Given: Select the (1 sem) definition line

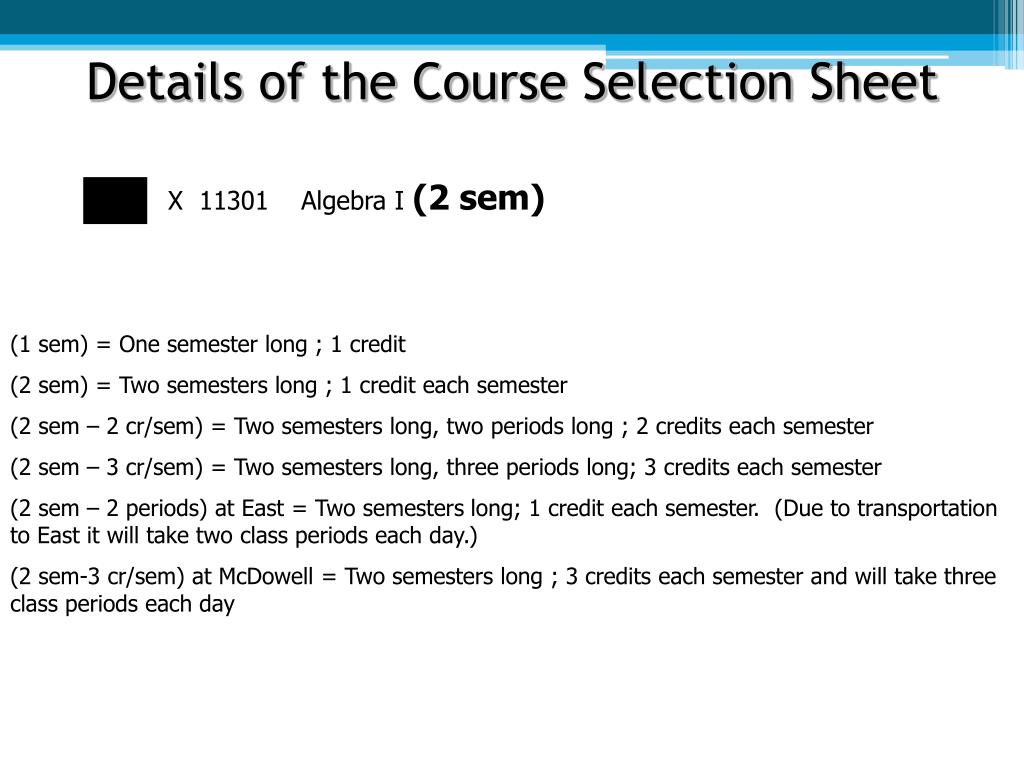Looking at the screenshot, I should [x=208, y=345].
